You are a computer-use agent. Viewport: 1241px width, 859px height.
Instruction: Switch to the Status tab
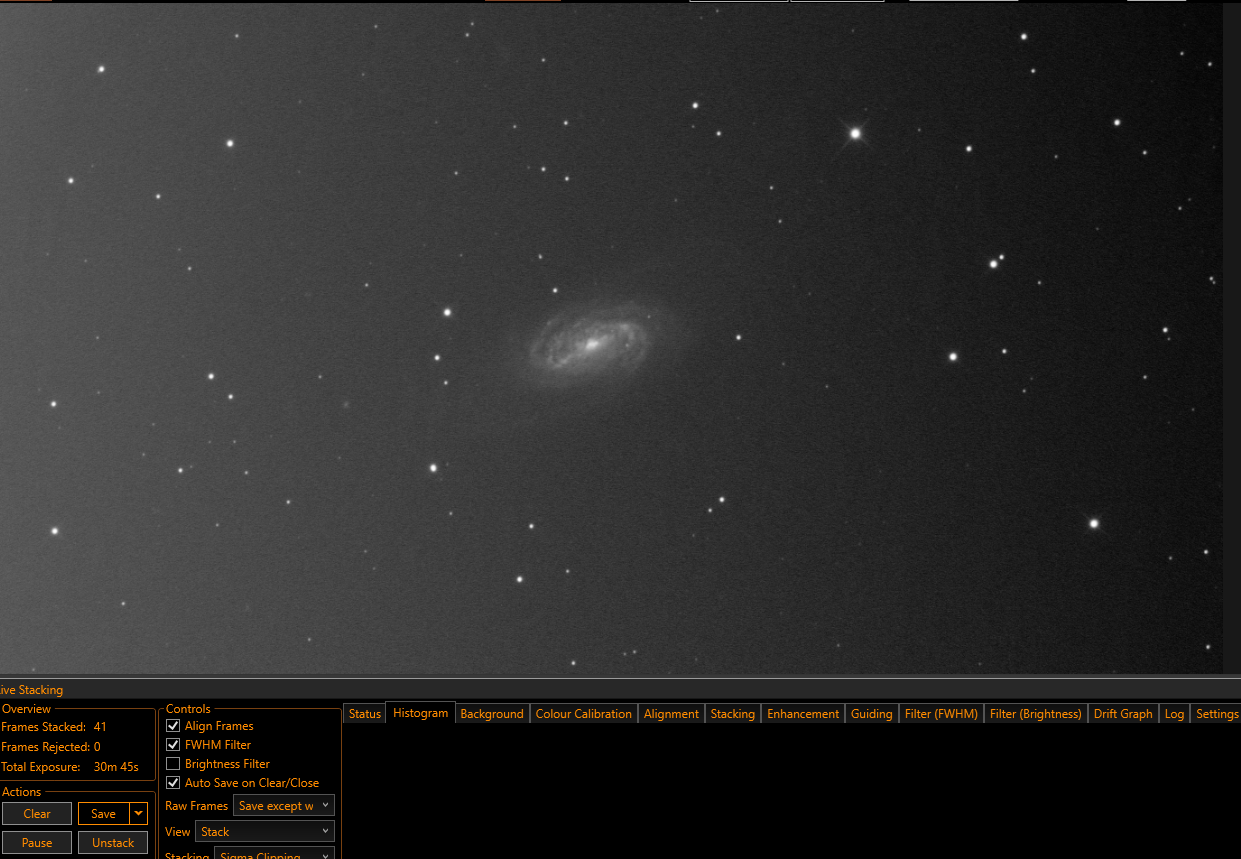click(x=365, y=714)
